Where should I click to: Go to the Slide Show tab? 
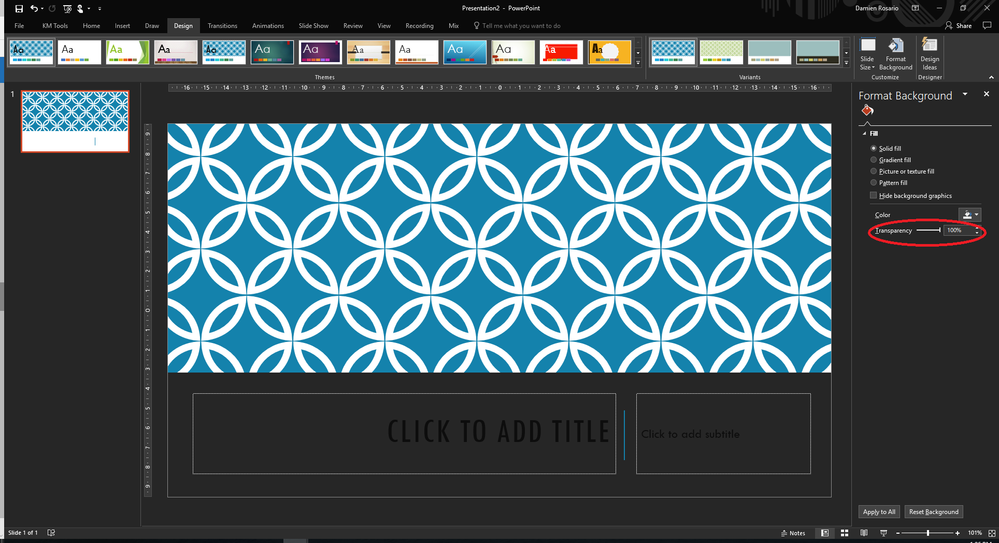tap(313, 25)
